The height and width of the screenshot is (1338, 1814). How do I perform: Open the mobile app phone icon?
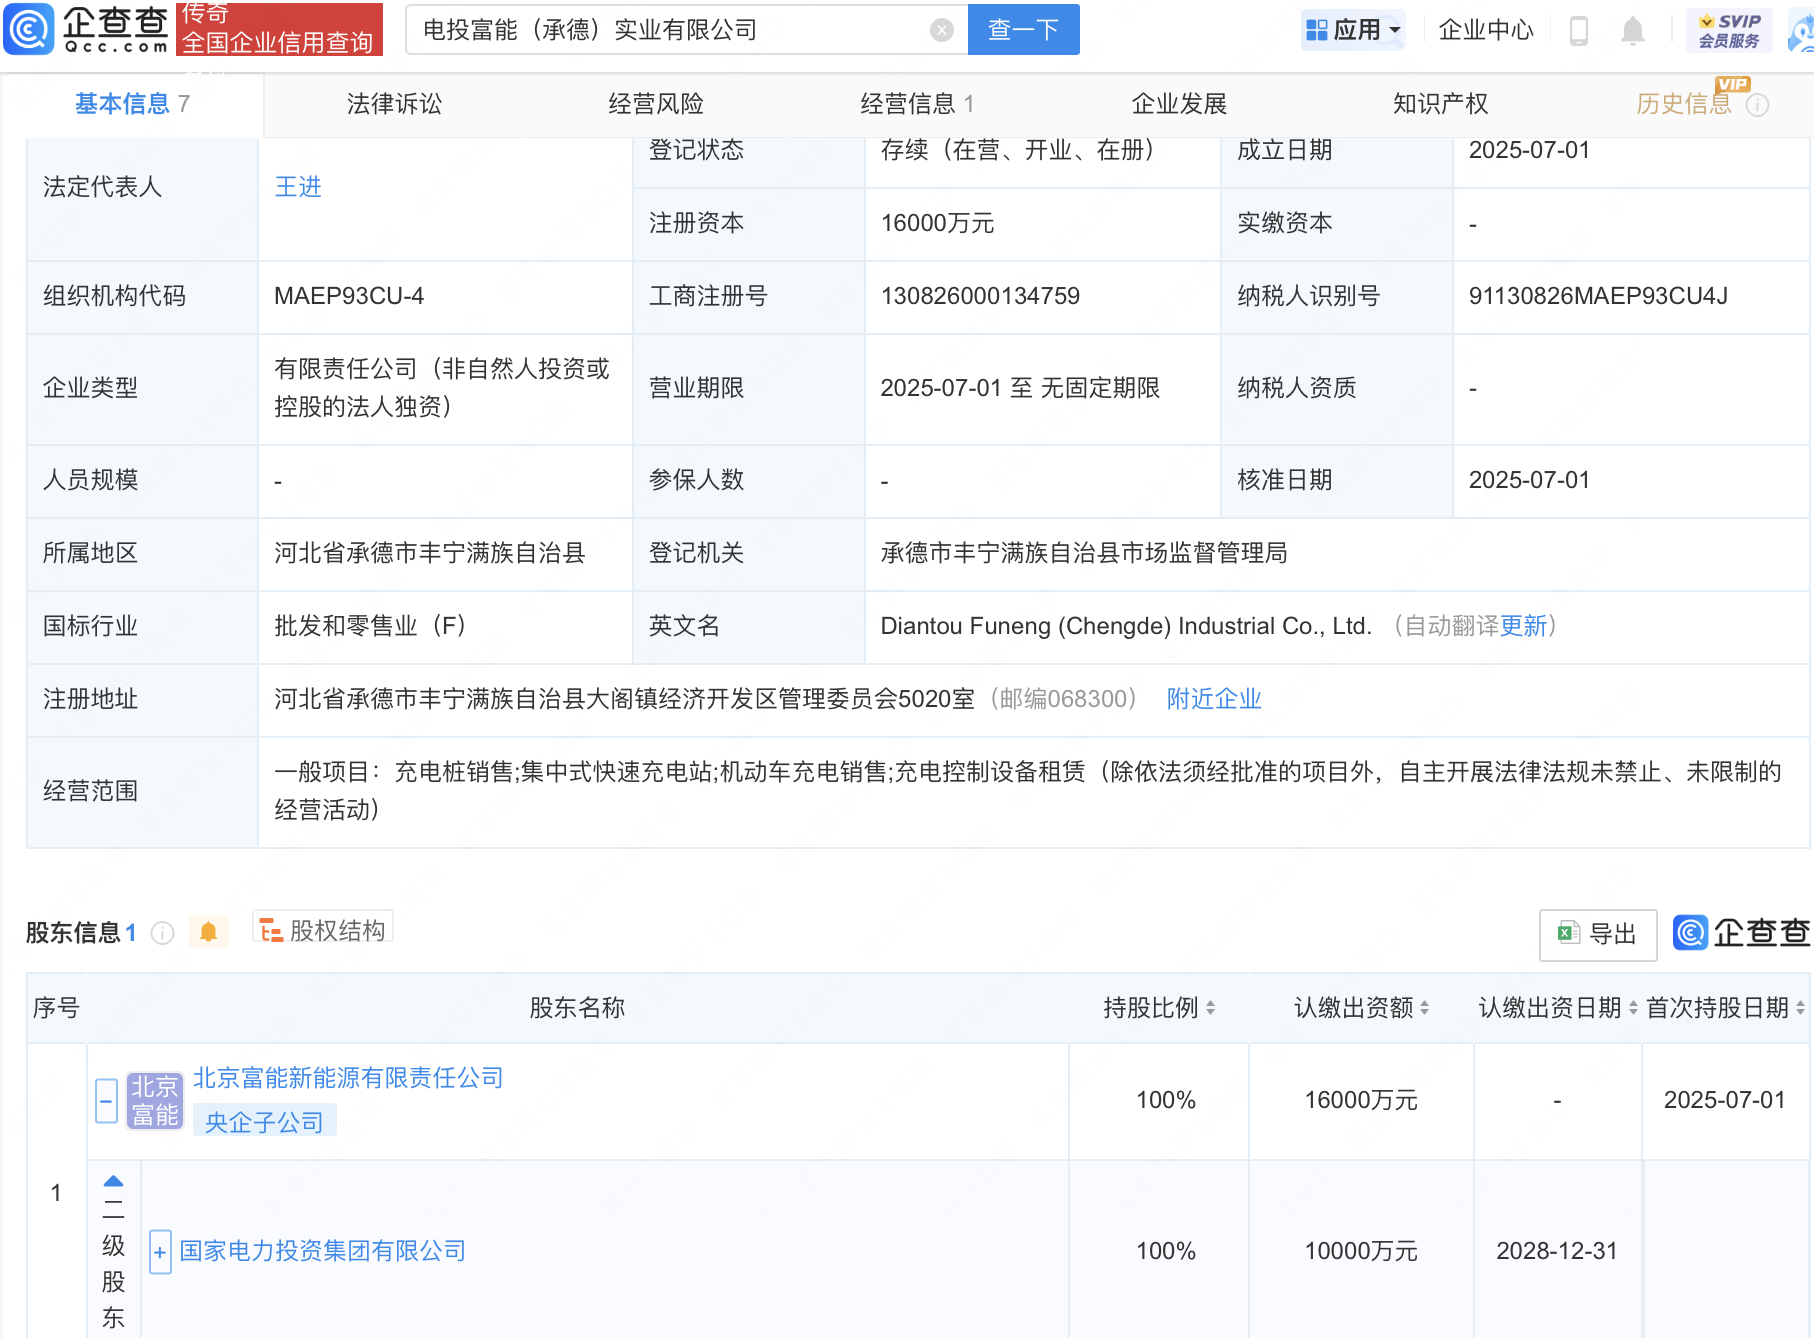pyautogui.click(x=1579, y=31)
